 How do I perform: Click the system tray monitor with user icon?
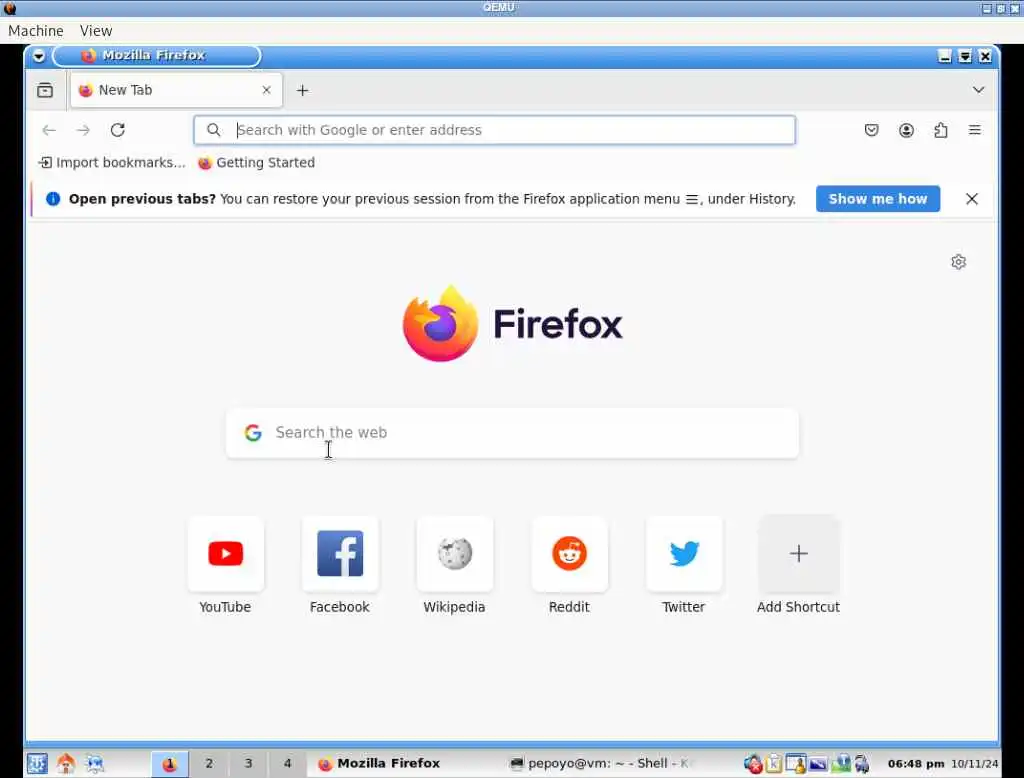coord(796,763)
